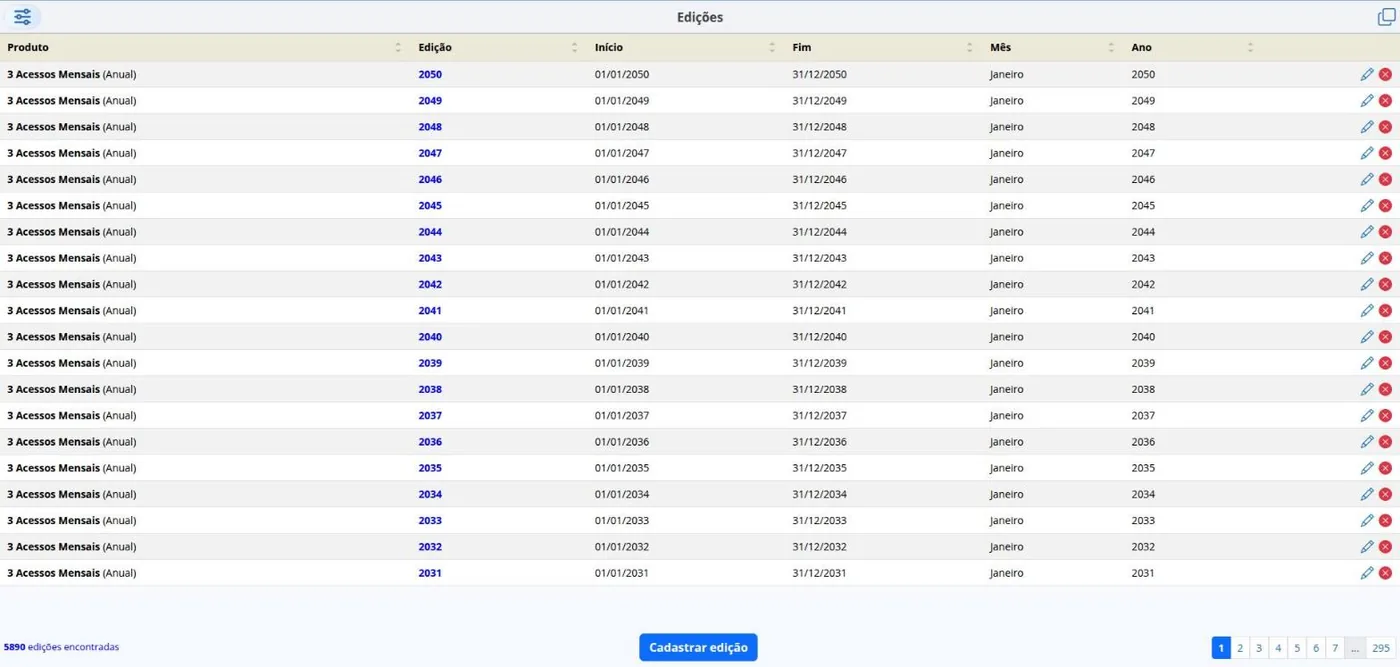Image resolution: width=1400 pixels, height=667 pixels.
Task: Edit the 2045 edition entry
Action: pyautogui.click(x=1367, y=206)
